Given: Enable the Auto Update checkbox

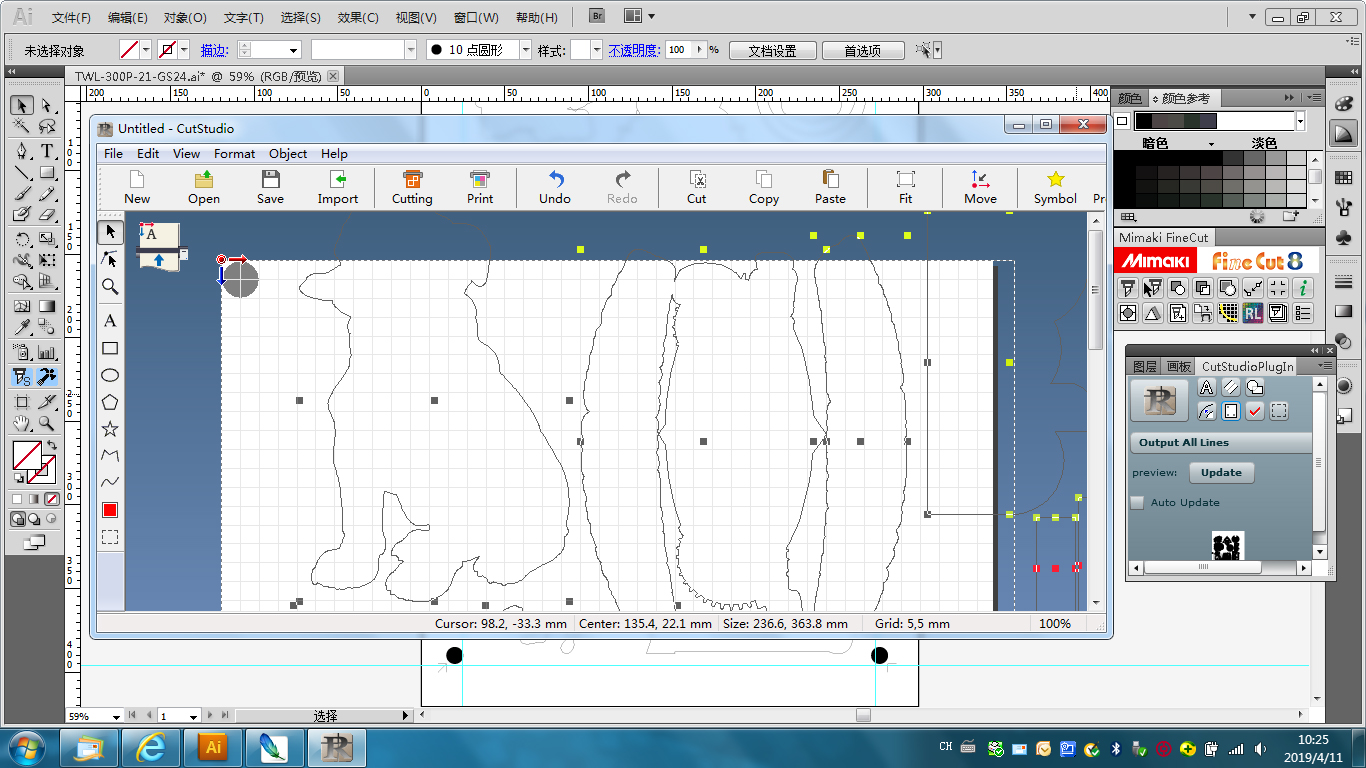Looking at the screenshot, I should pyautogui.click(x=1137, y=503).
